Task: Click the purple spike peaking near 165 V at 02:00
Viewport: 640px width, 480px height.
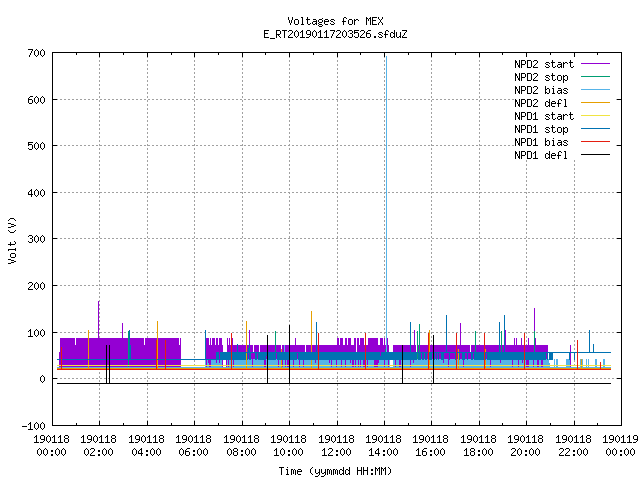Action: [99, 319]
